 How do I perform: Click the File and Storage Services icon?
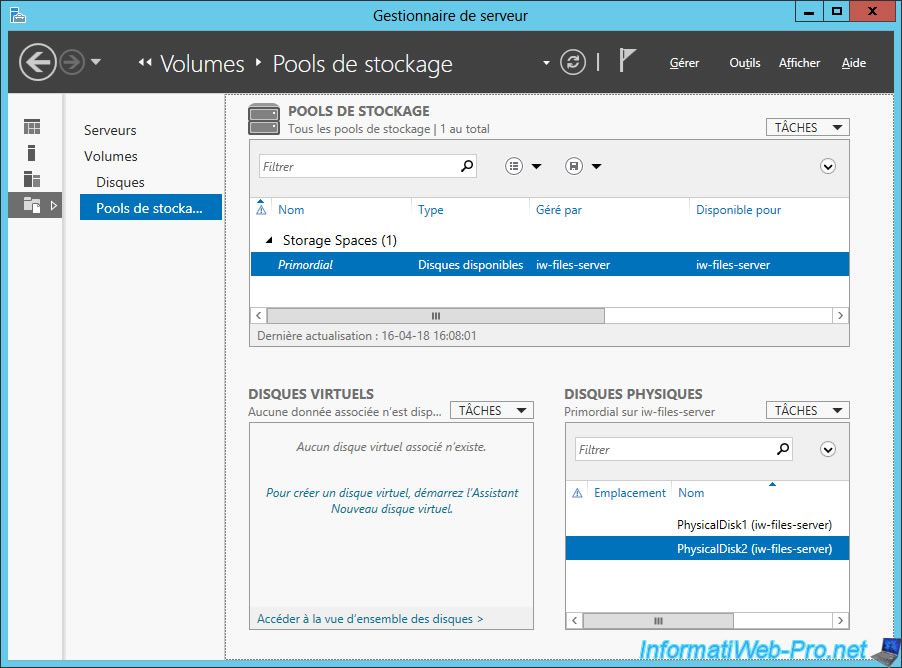tap(32, 205)
